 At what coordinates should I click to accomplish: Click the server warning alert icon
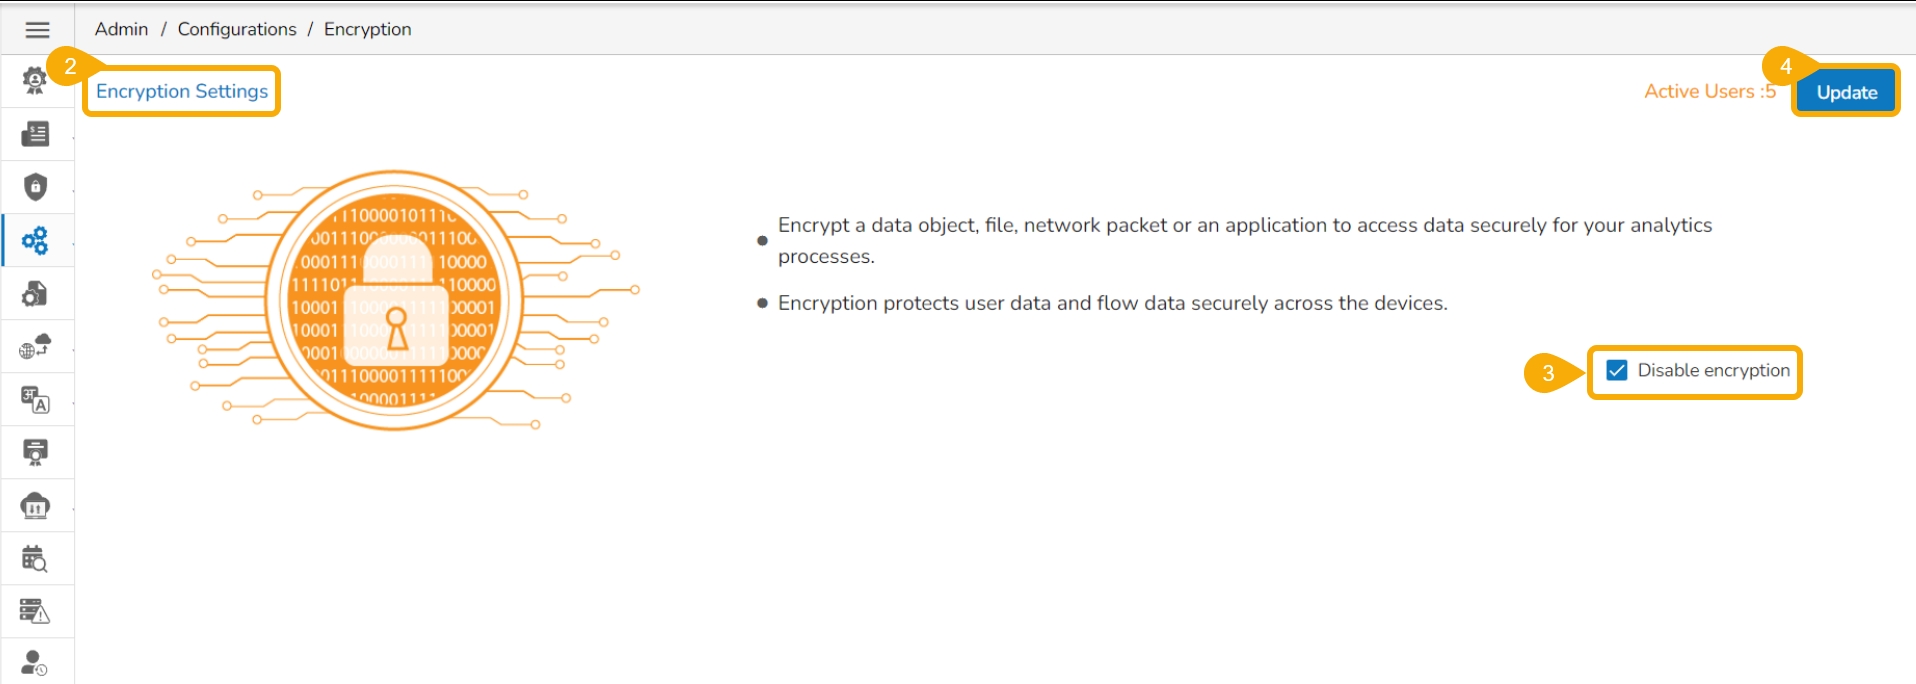35,611
